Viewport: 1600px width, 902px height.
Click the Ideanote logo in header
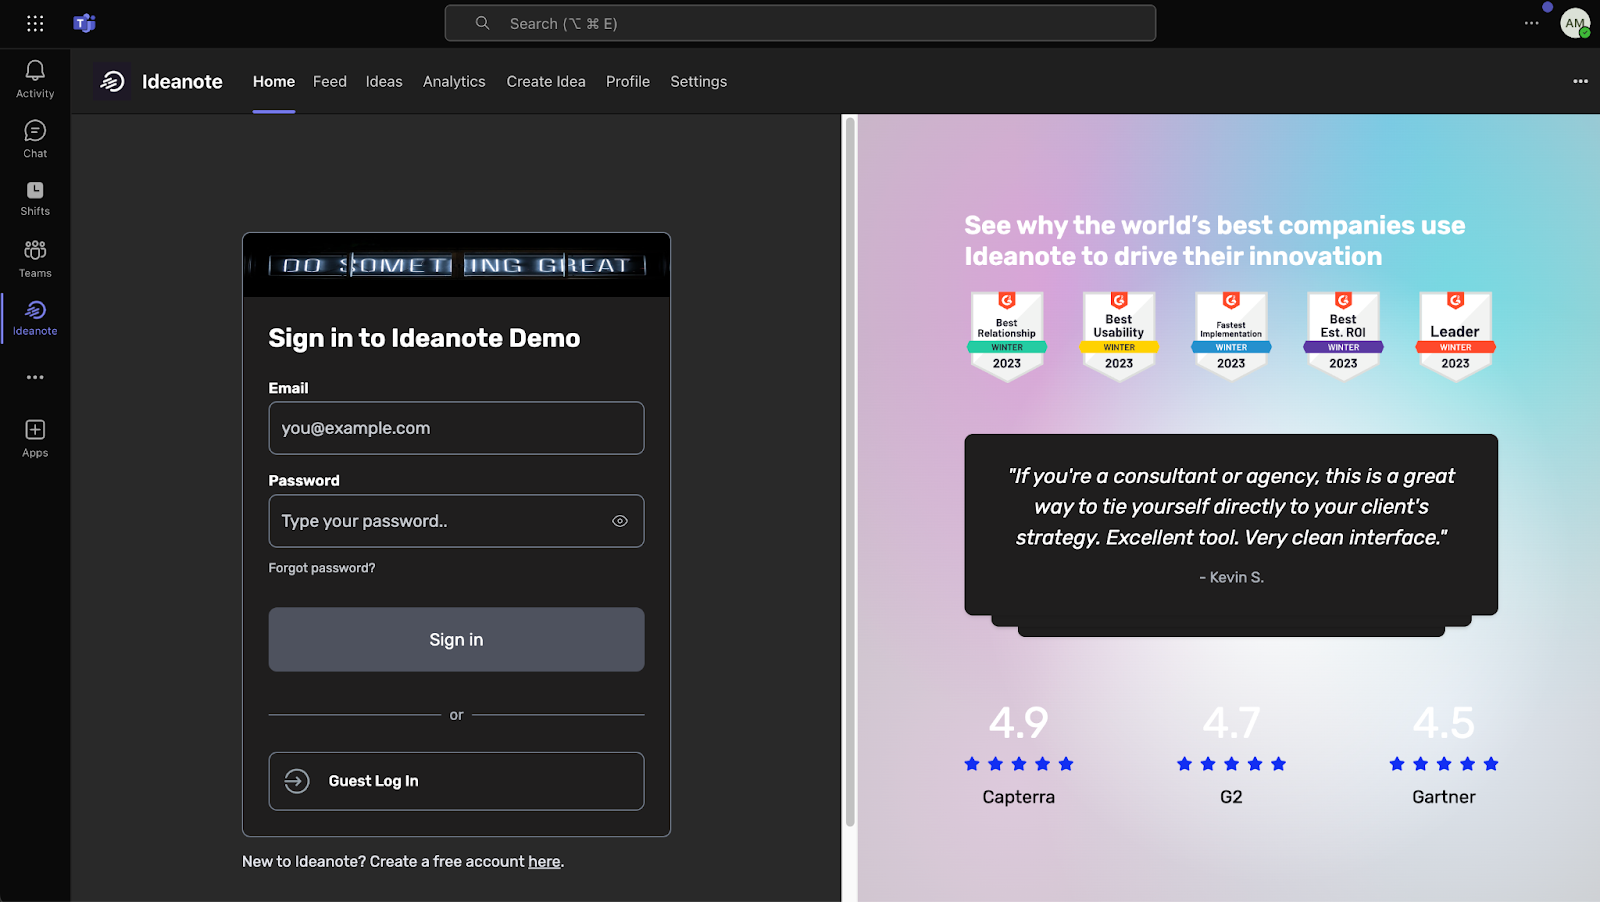(x=113, y=82)
